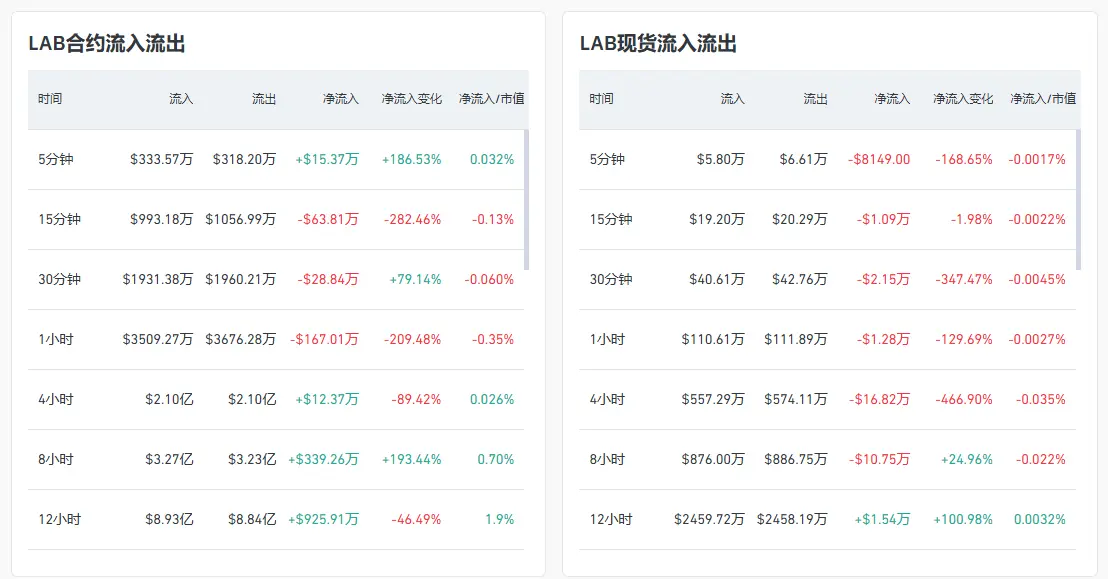Viewport: 1108px width, 579px height.
Task: Click inflow value $333.57万
Action: click(x=161, y=159)
